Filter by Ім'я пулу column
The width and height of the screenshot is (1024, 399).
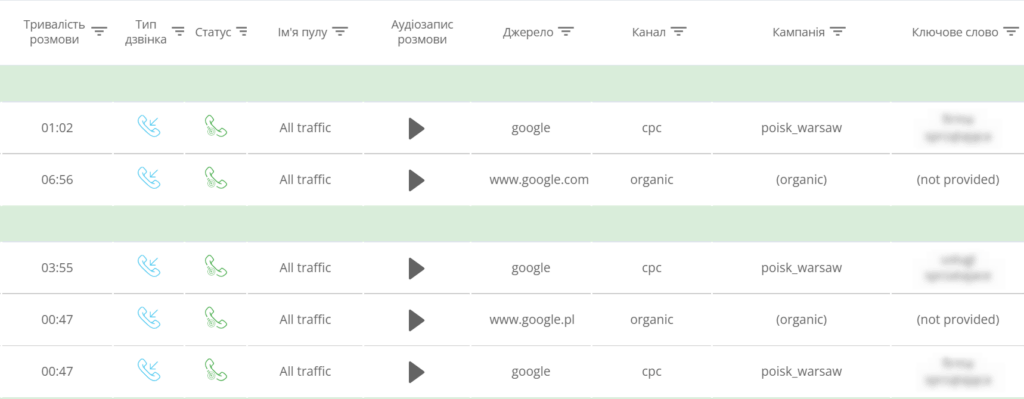click(x=340, y=32)
